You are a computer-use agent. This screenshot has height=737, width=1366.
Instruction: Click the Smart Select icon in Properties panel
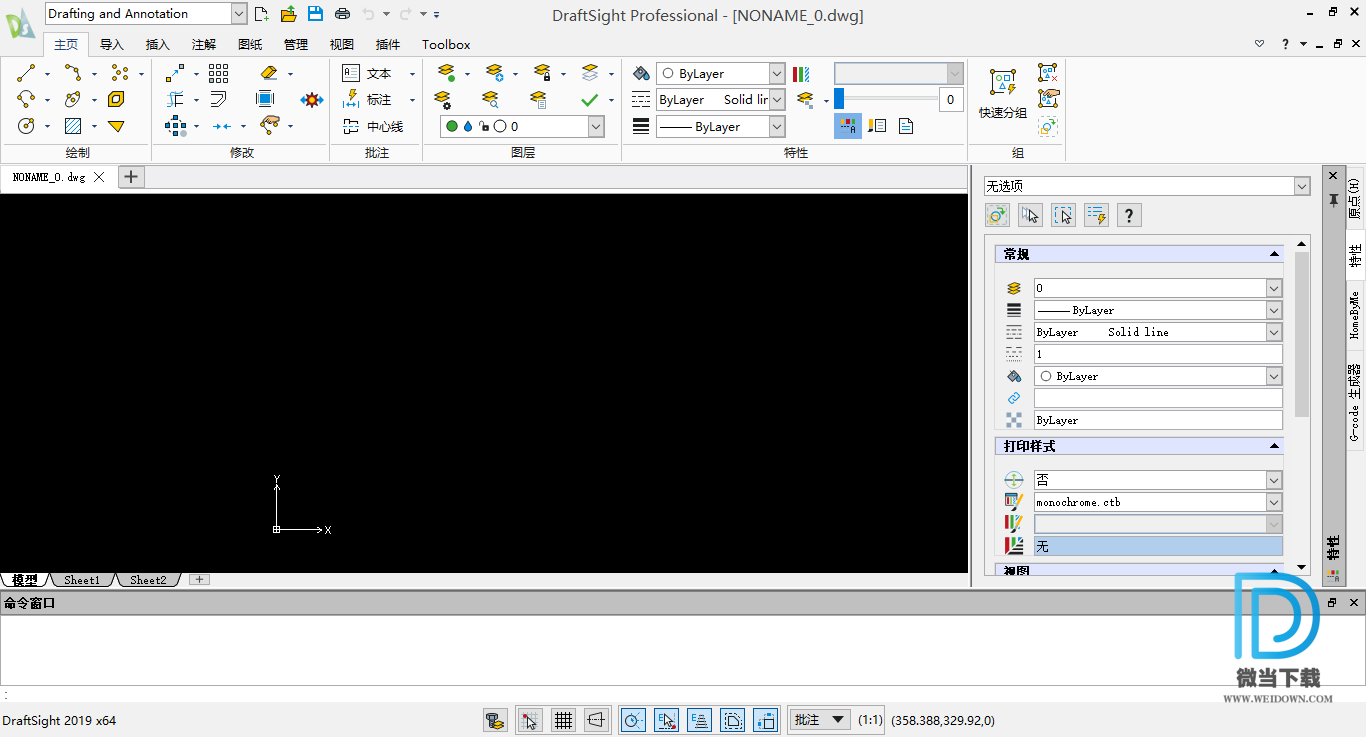click(1096, 215)
